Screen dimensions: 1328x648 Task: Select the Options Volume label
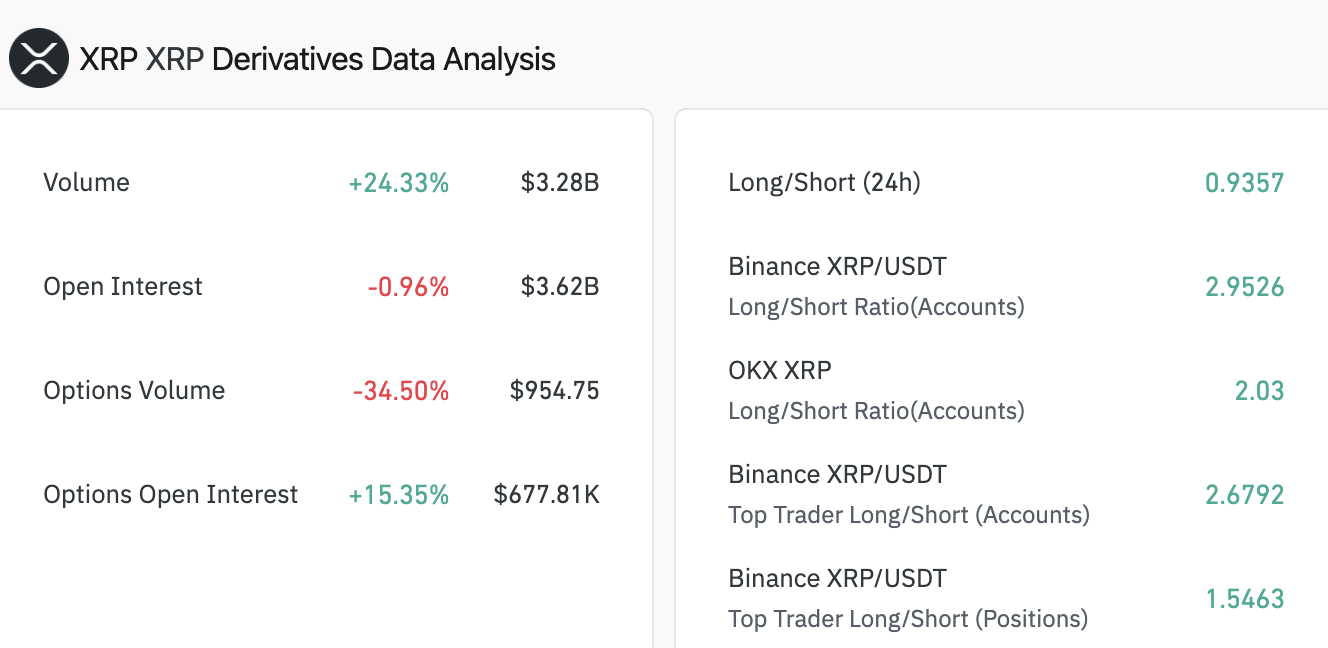134,391
